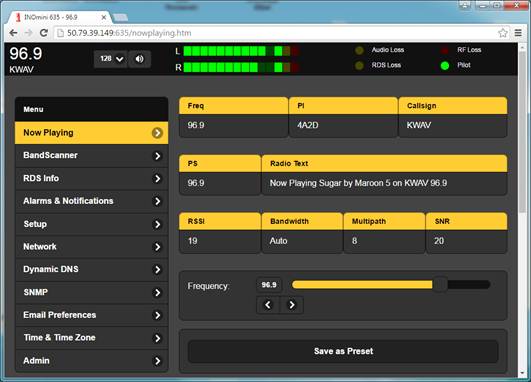Step frequency down with the left arrow
This screenshot has height=382, width=531.
pyautogui.click(x=268, y=305)
